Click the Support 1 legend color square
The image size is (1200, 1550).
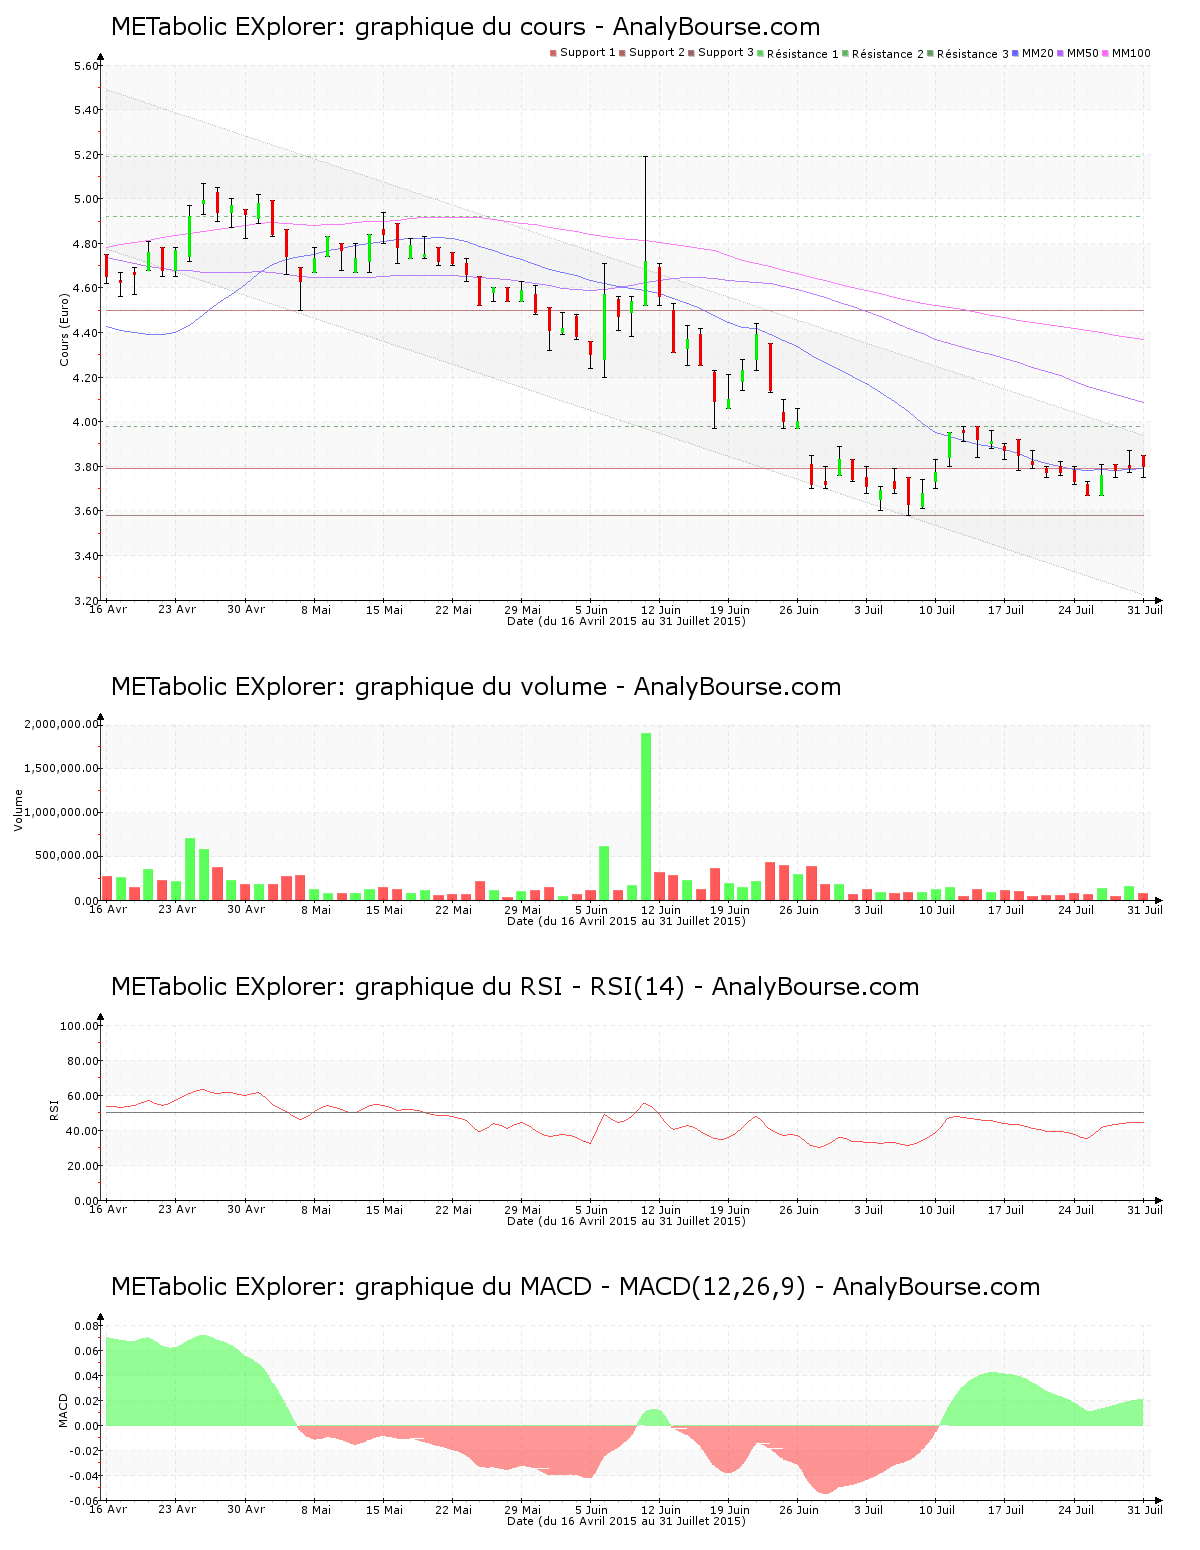click(553, 53)
